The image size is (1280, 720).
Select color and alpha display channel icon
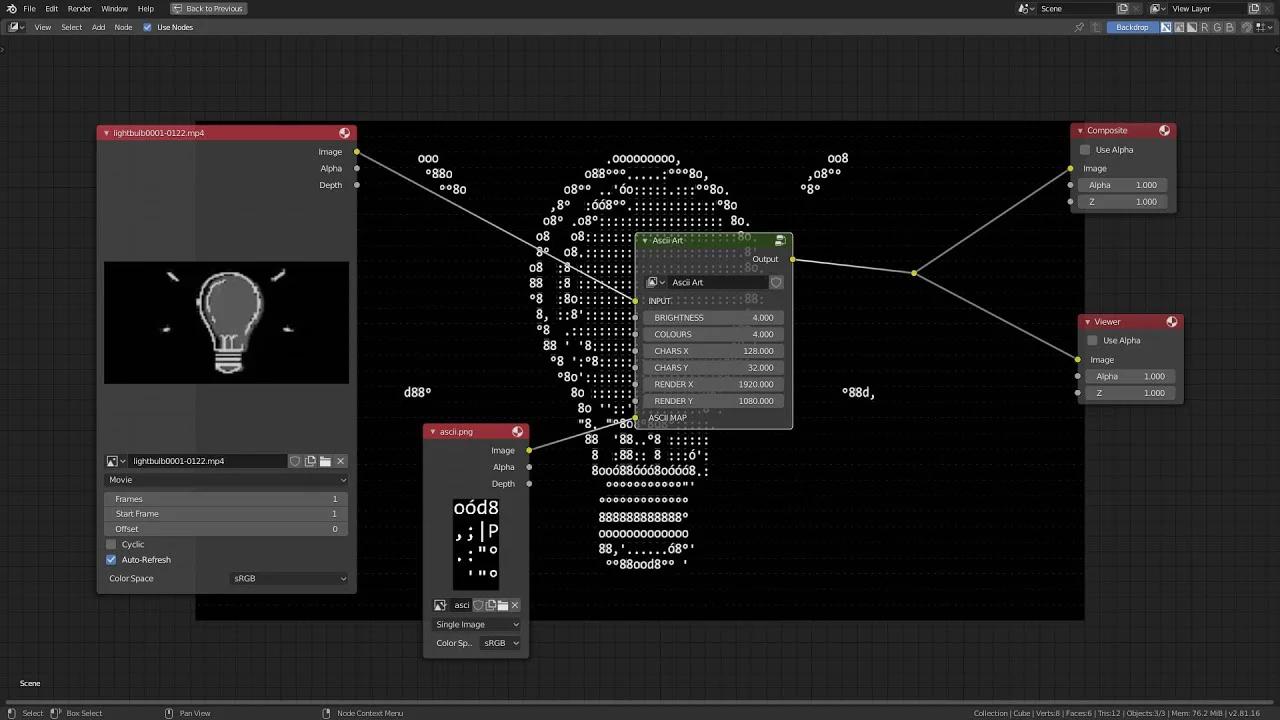pyautogui.click(x=1166, y=27)
